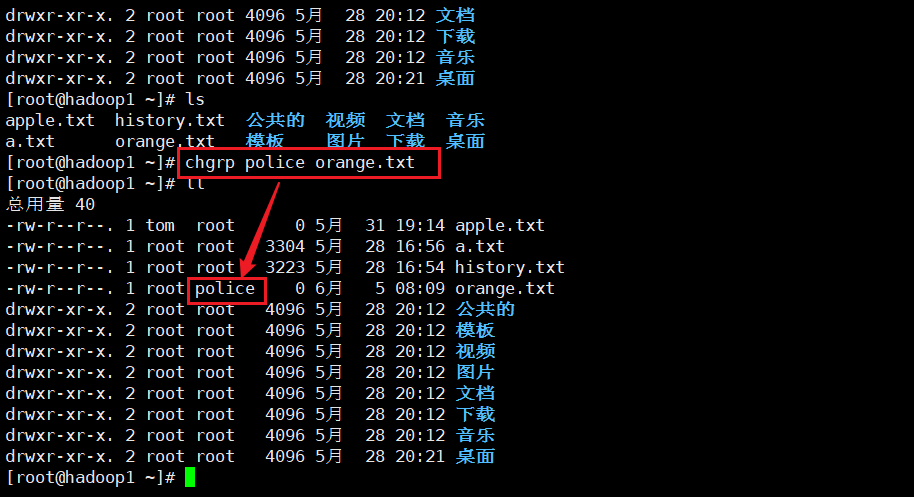Click the directory '桌面' in the bottom listing row
The width and height of the screenshot is (914, 497).
point(475,456)
